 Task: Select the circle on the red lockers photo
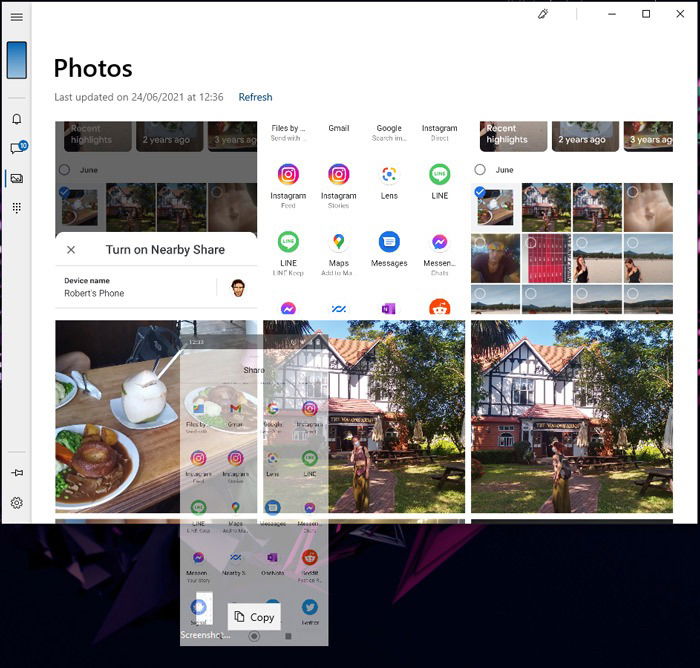pos(531,242)
